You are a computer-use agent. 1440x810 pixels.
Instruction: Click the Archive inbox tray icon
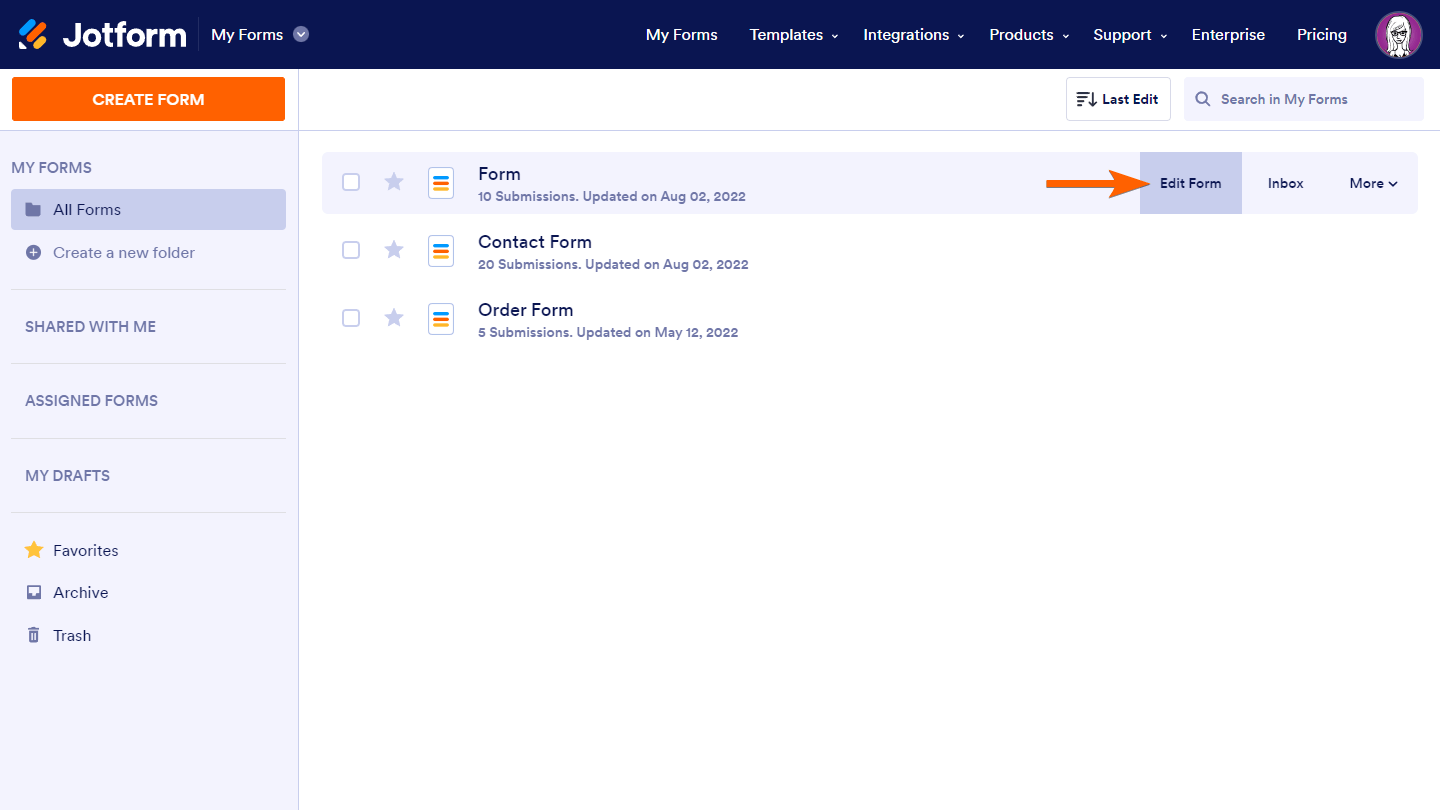(x=34, y=592)
